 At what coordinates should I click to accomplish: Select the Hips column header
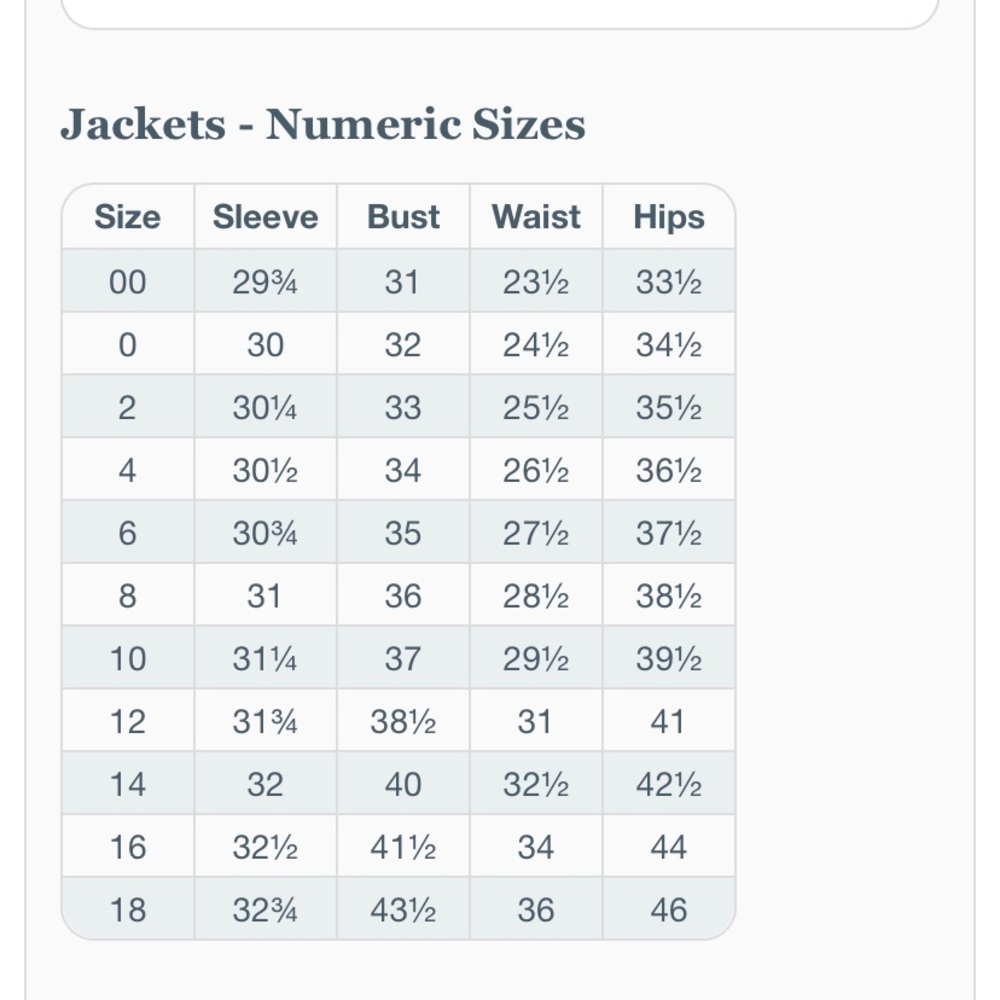(668, 217)
